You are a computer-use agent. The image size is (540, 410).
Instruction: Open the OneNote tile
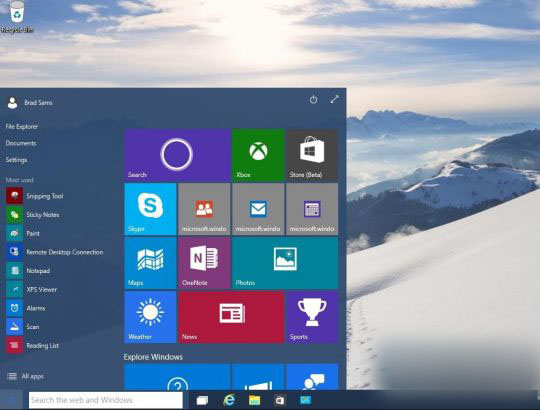tap(204, 263)
